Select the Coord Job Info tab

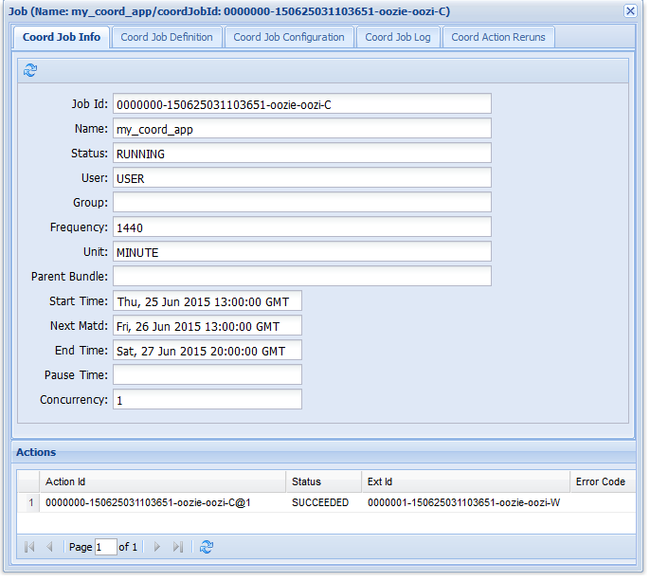[x=61, y=37]
